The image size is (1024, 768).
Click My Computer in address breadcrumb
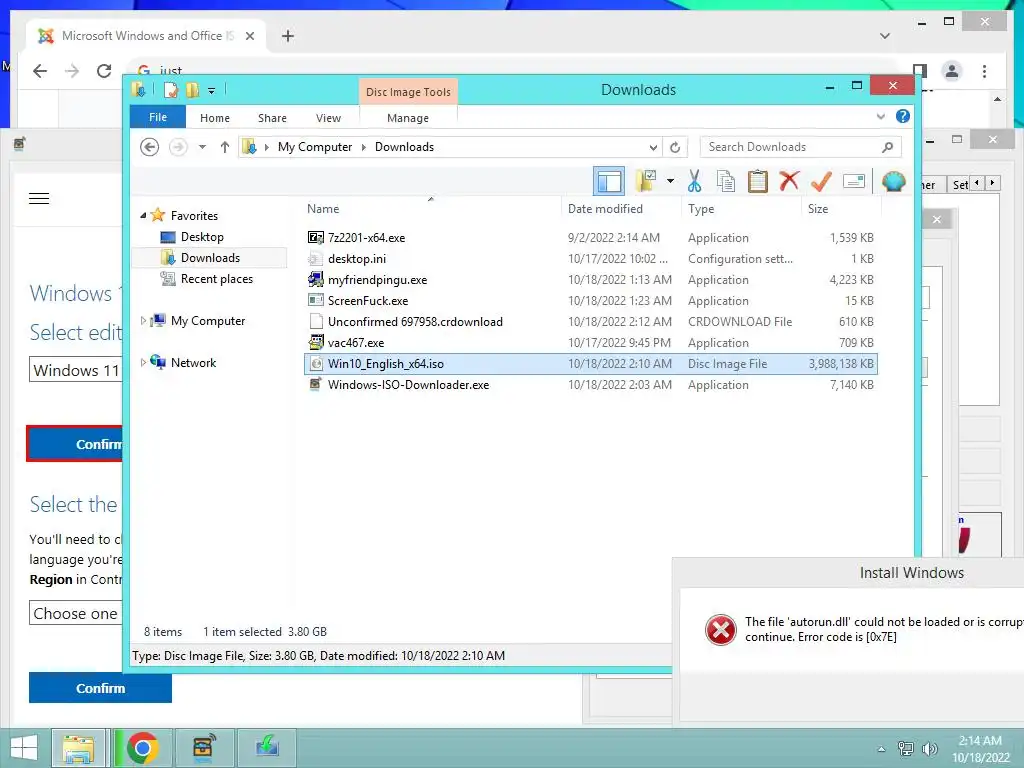pos(315,147)
